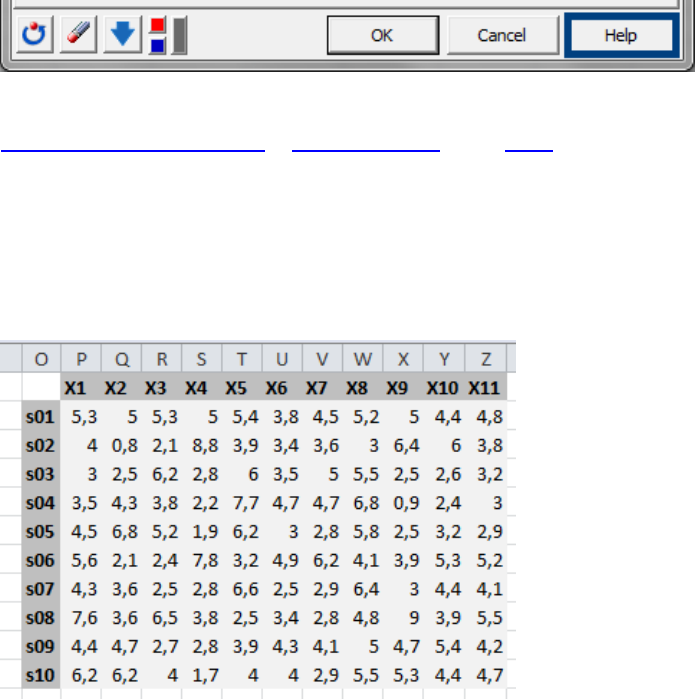Click the reset circular arrow icon
The image size is (695, 699).
[x=34, y=35]
